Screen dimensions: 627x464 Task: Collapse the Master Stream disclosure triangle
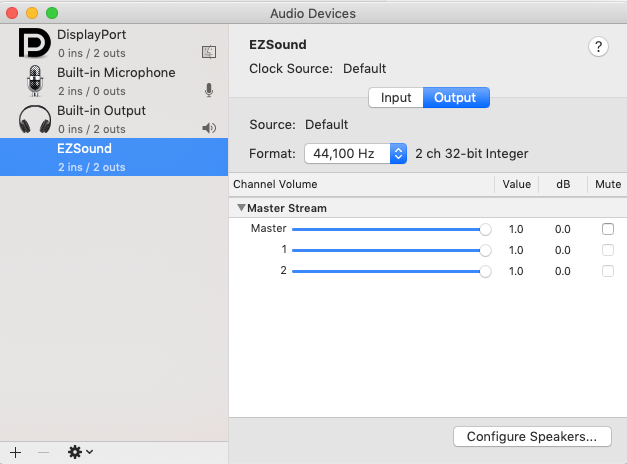241,208
